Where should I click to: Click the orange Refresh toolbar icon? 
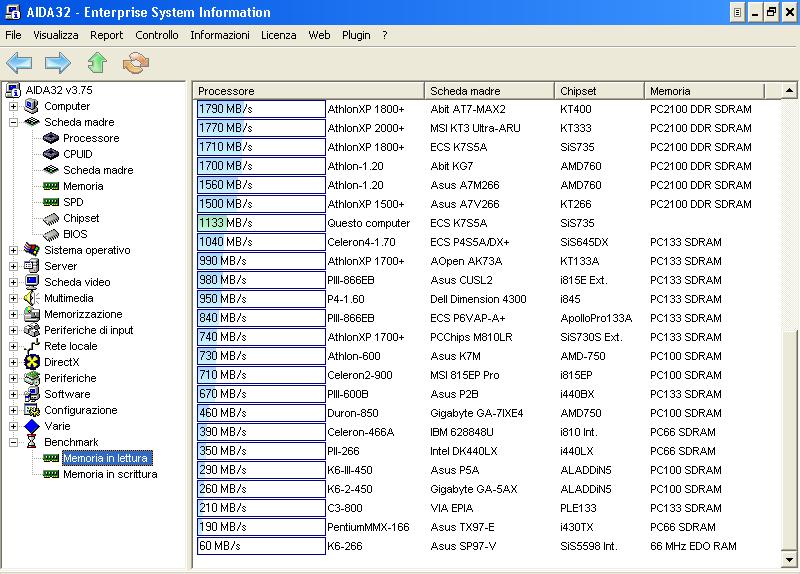[136, 63]
